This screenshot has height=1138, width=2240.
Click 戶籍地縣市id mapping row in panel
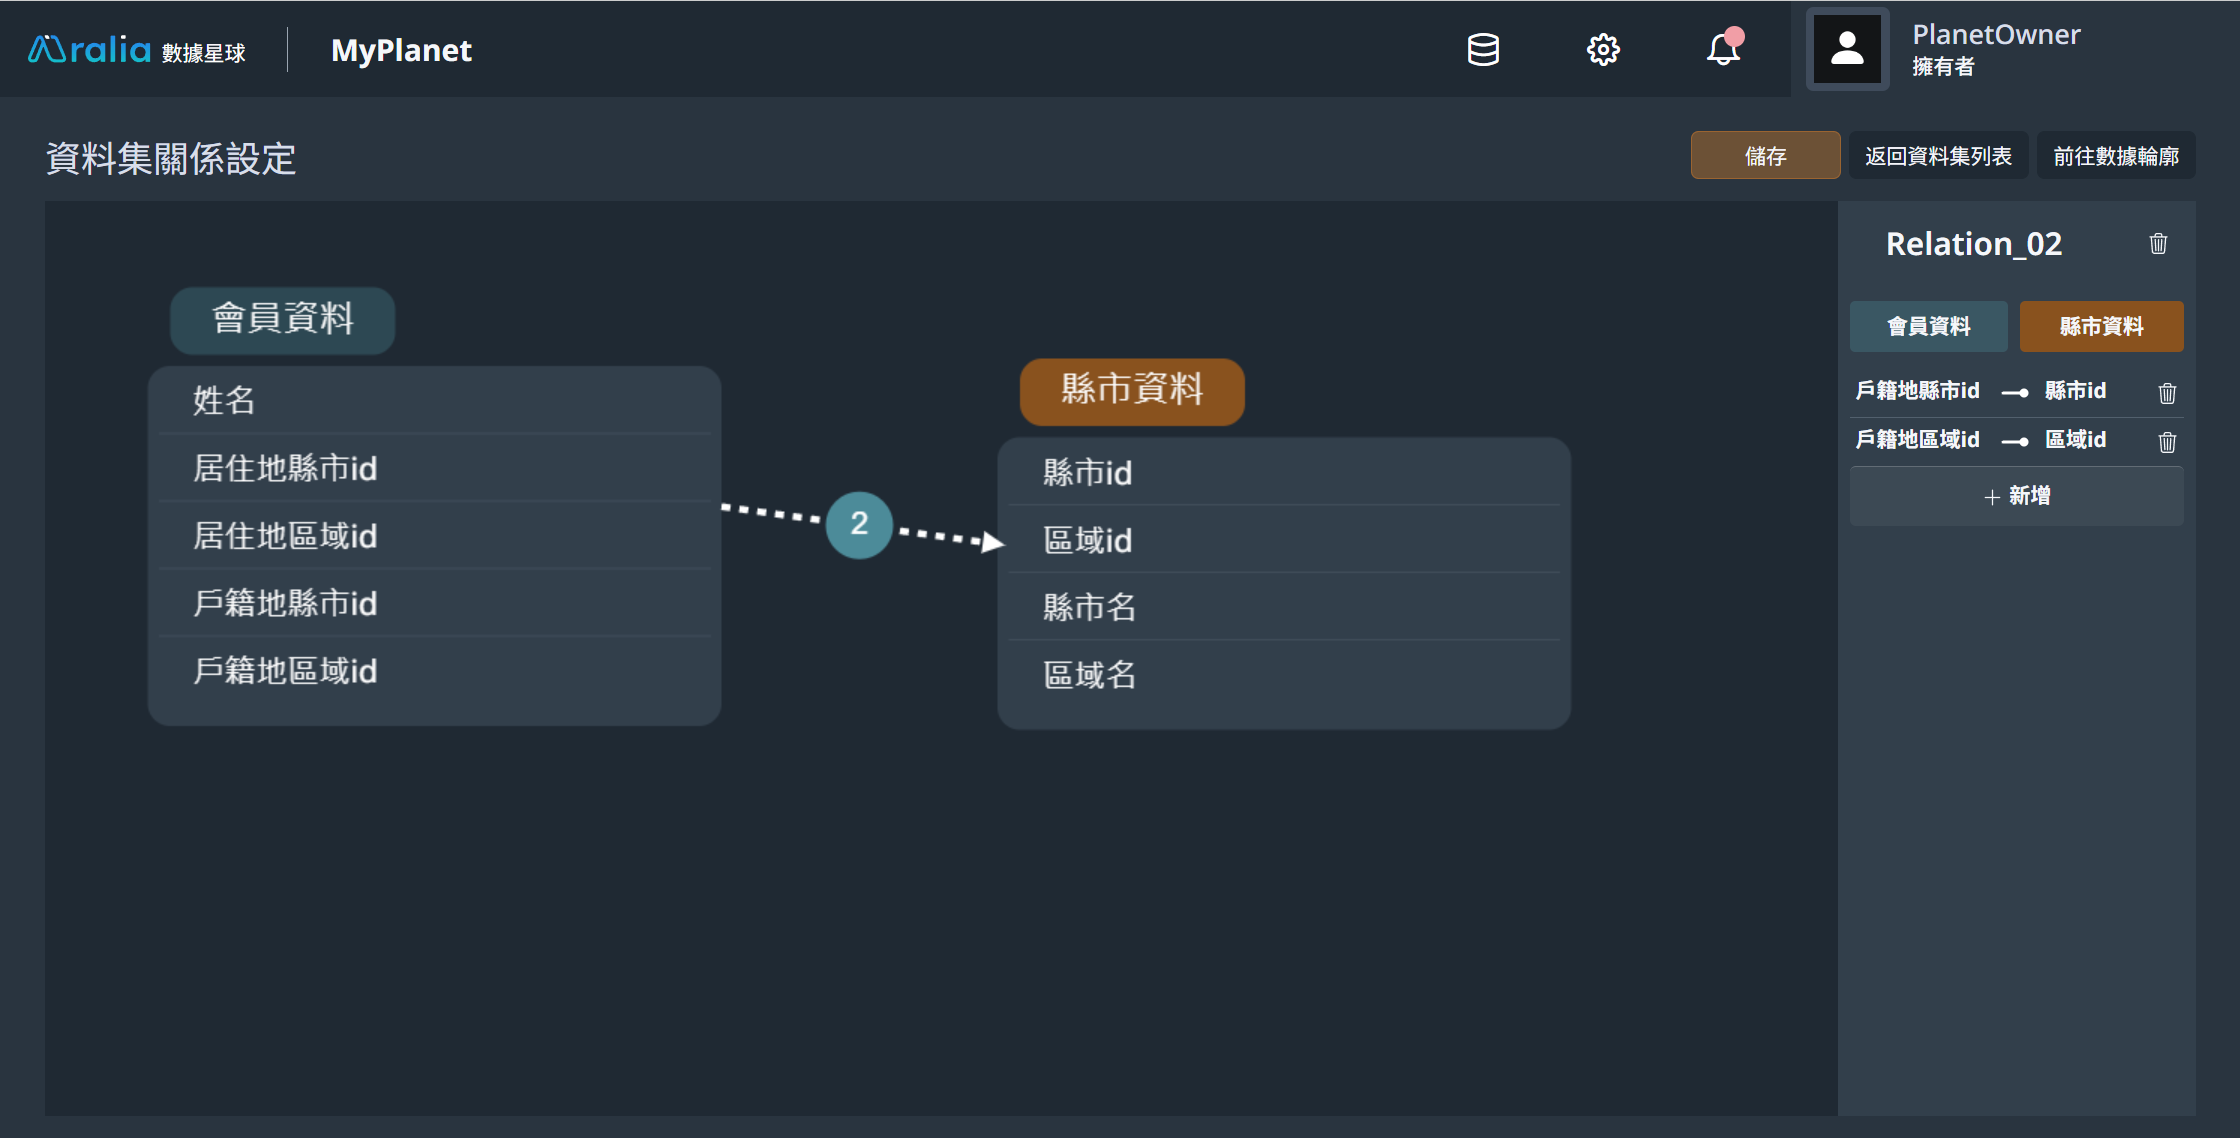tap(2016, 391)
